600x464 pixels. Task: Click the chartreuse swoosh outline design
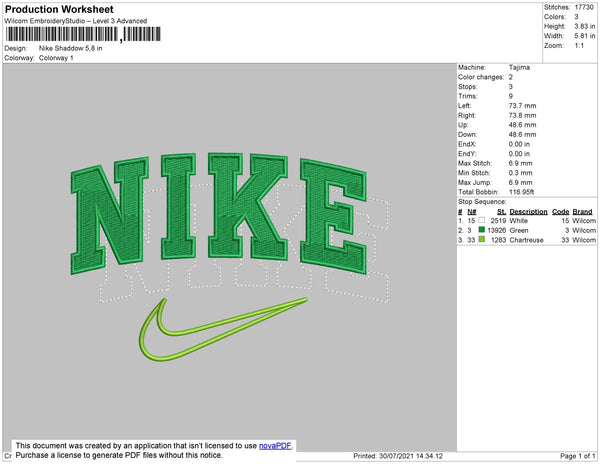223,329
